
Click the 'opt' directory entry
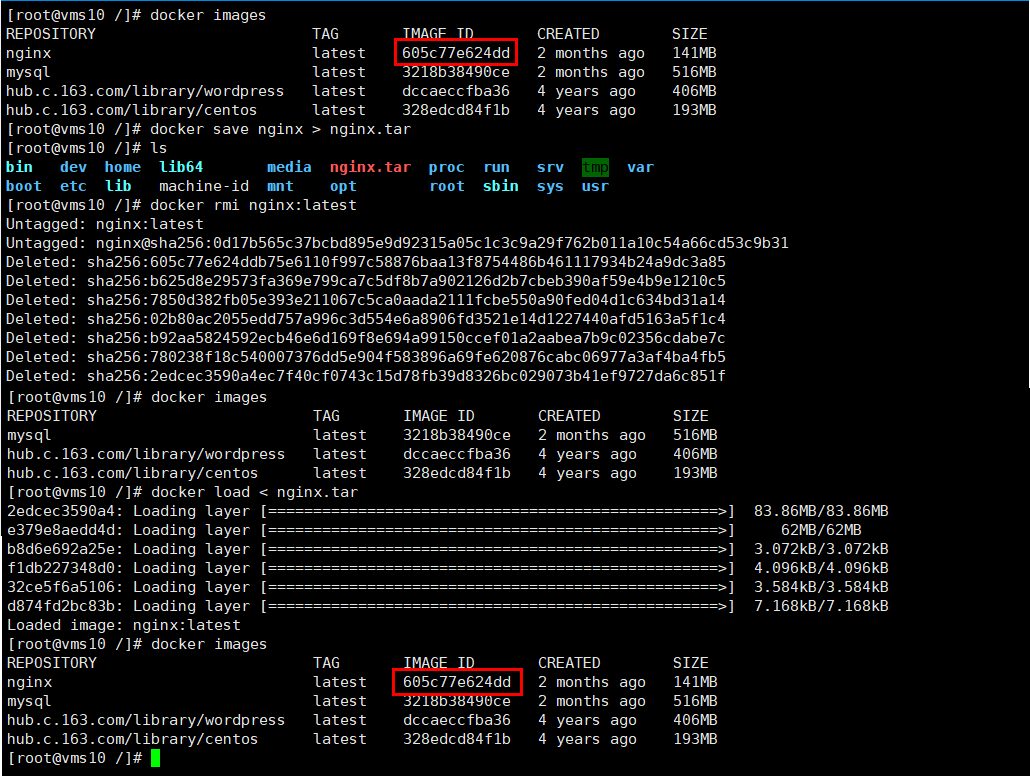pyautogui.click(x=344, y=187)
